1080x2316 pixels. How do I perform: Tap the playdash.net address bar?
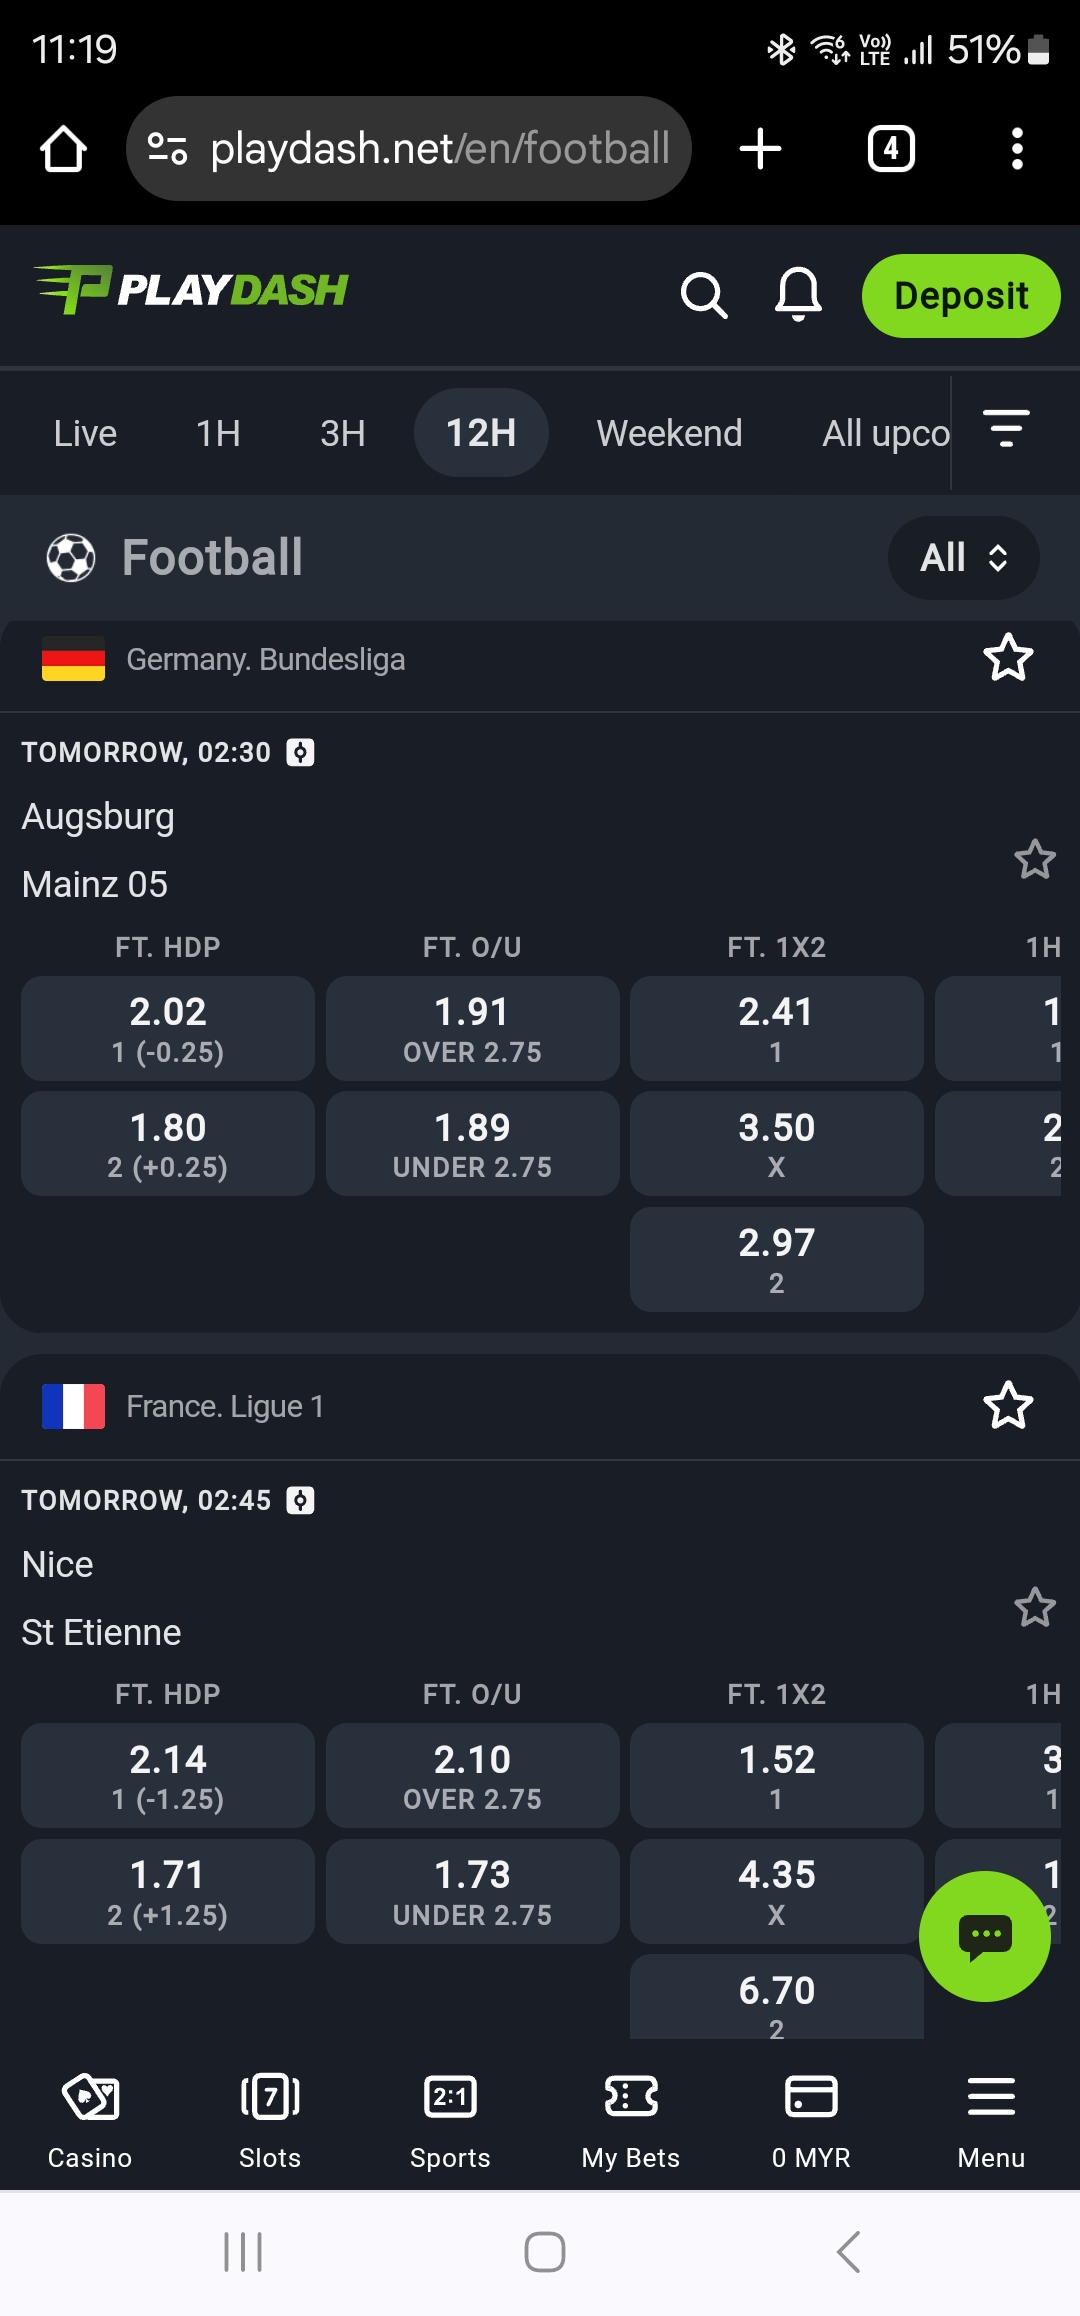click(410, 149)
